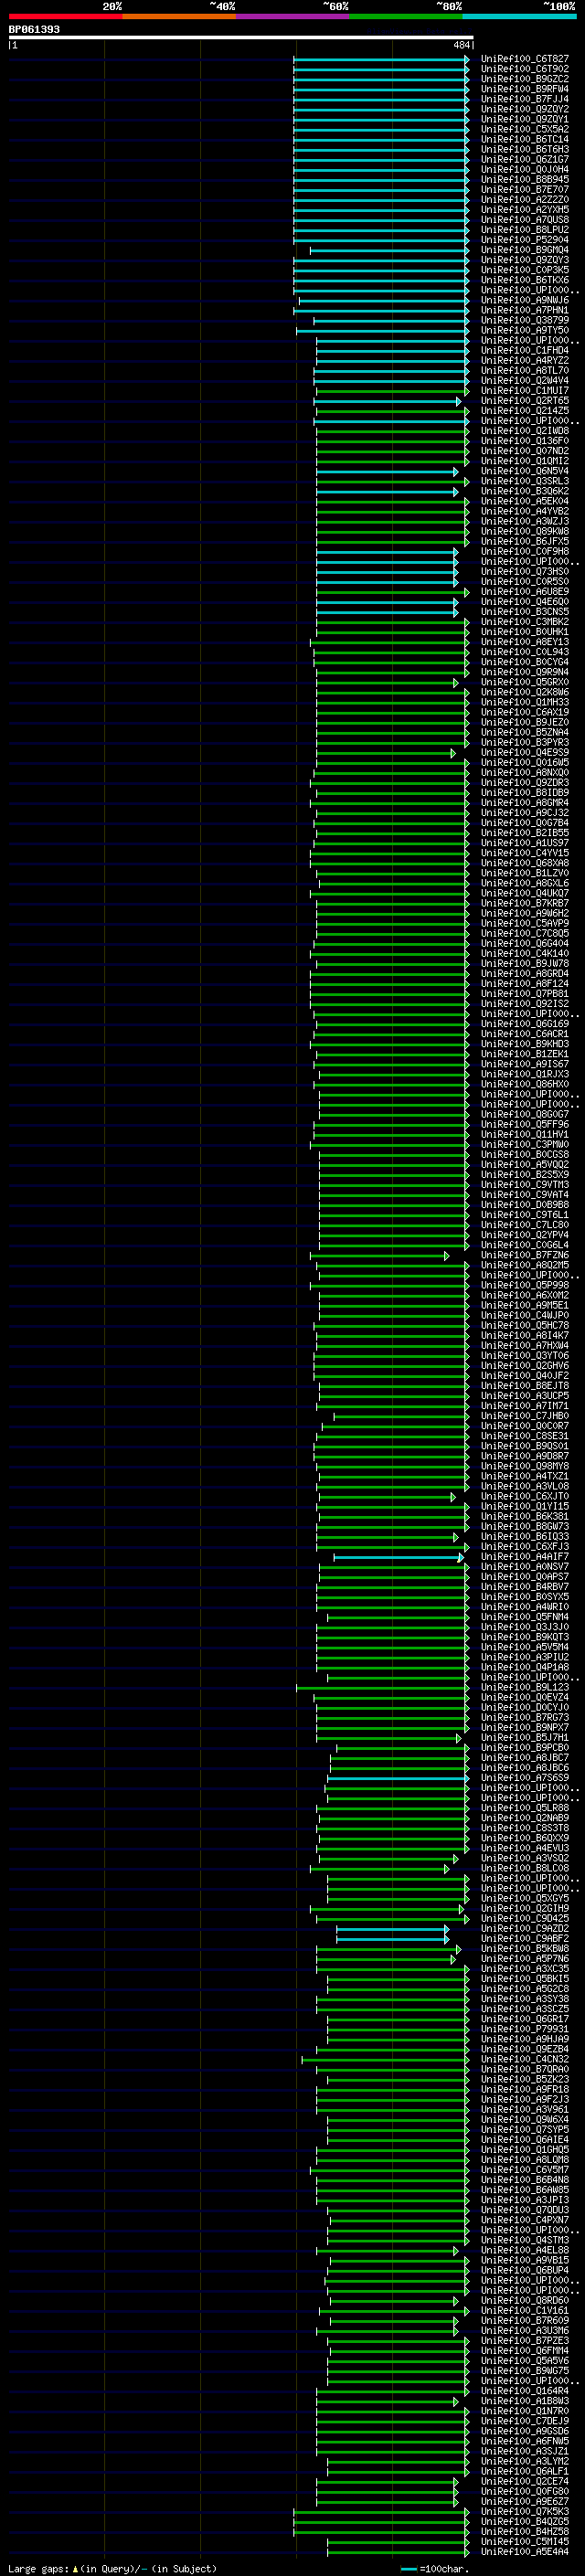Open hit label UniRef100_C0P3K5
Screen dimensions: 585x2576
[x=525, y=270]
